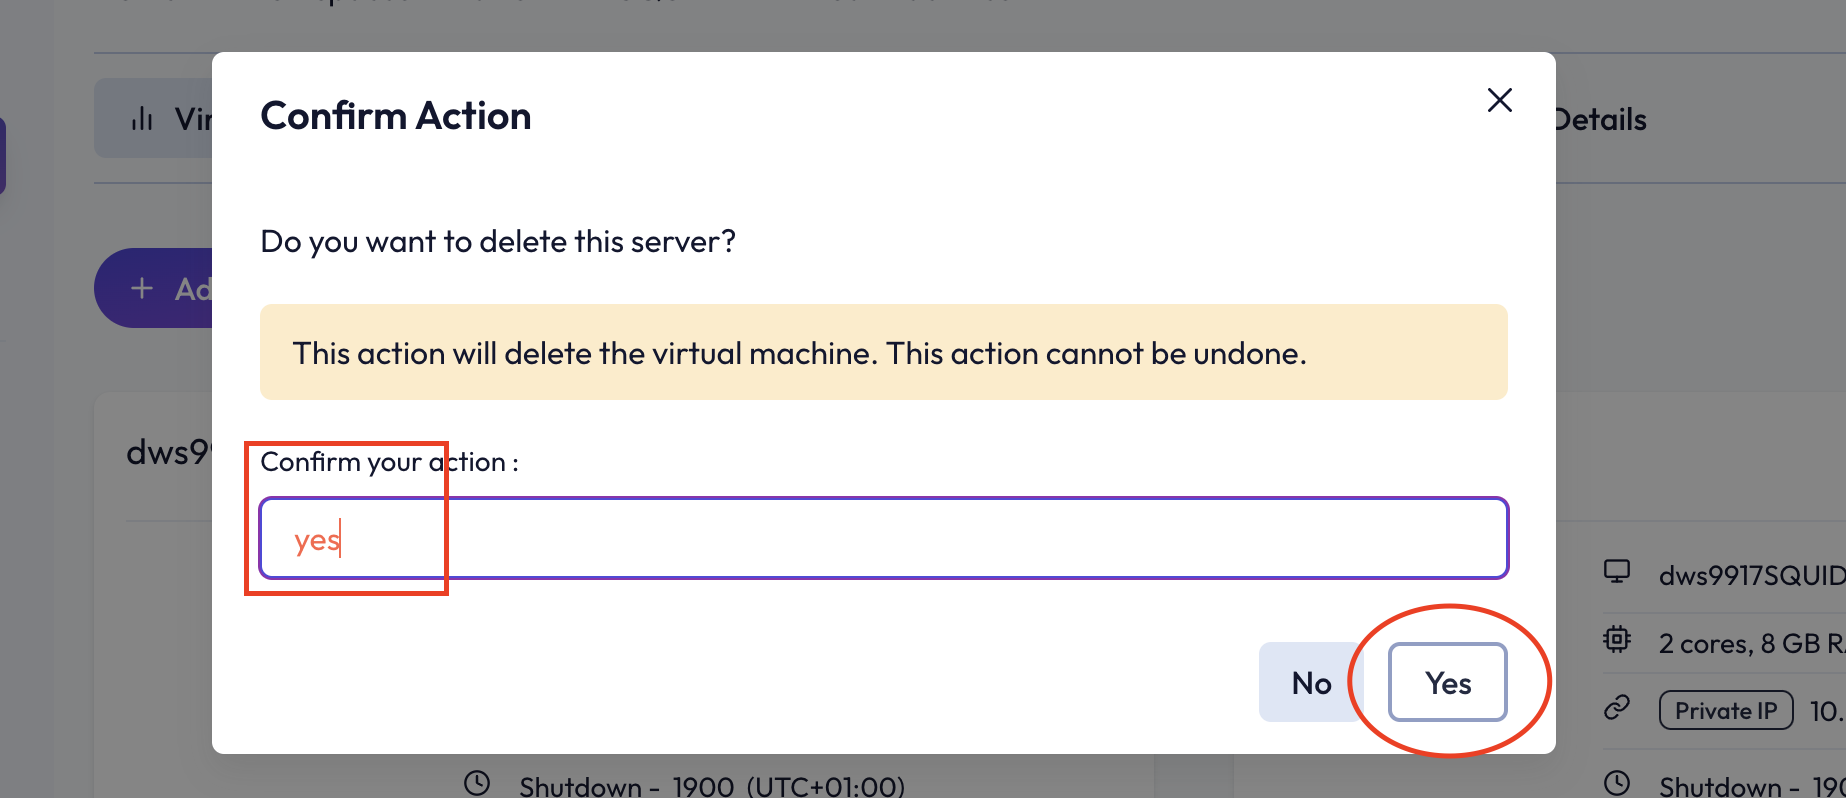Image resolution: width=1846 pixels, height=798 pixels.
Task: Click the 'Do you want to delete this server?' text
Action: pos(498,241)
